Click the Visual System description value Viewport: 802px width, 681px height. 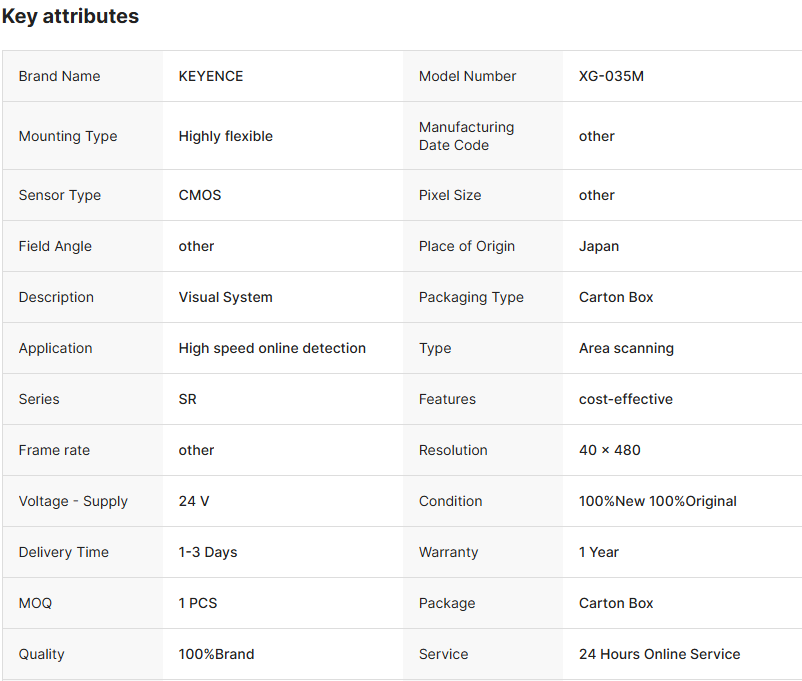(x=226, y=297)
